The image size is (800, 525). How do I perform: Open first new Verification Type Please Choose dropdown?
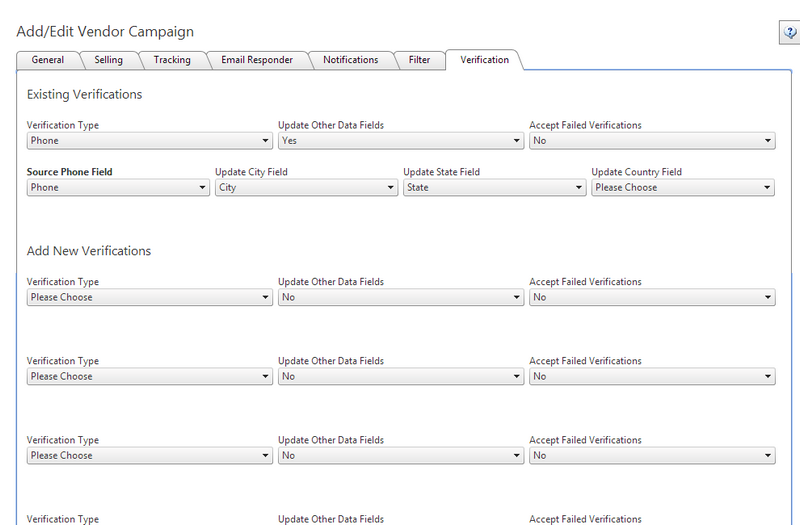[x=149, y=297]
